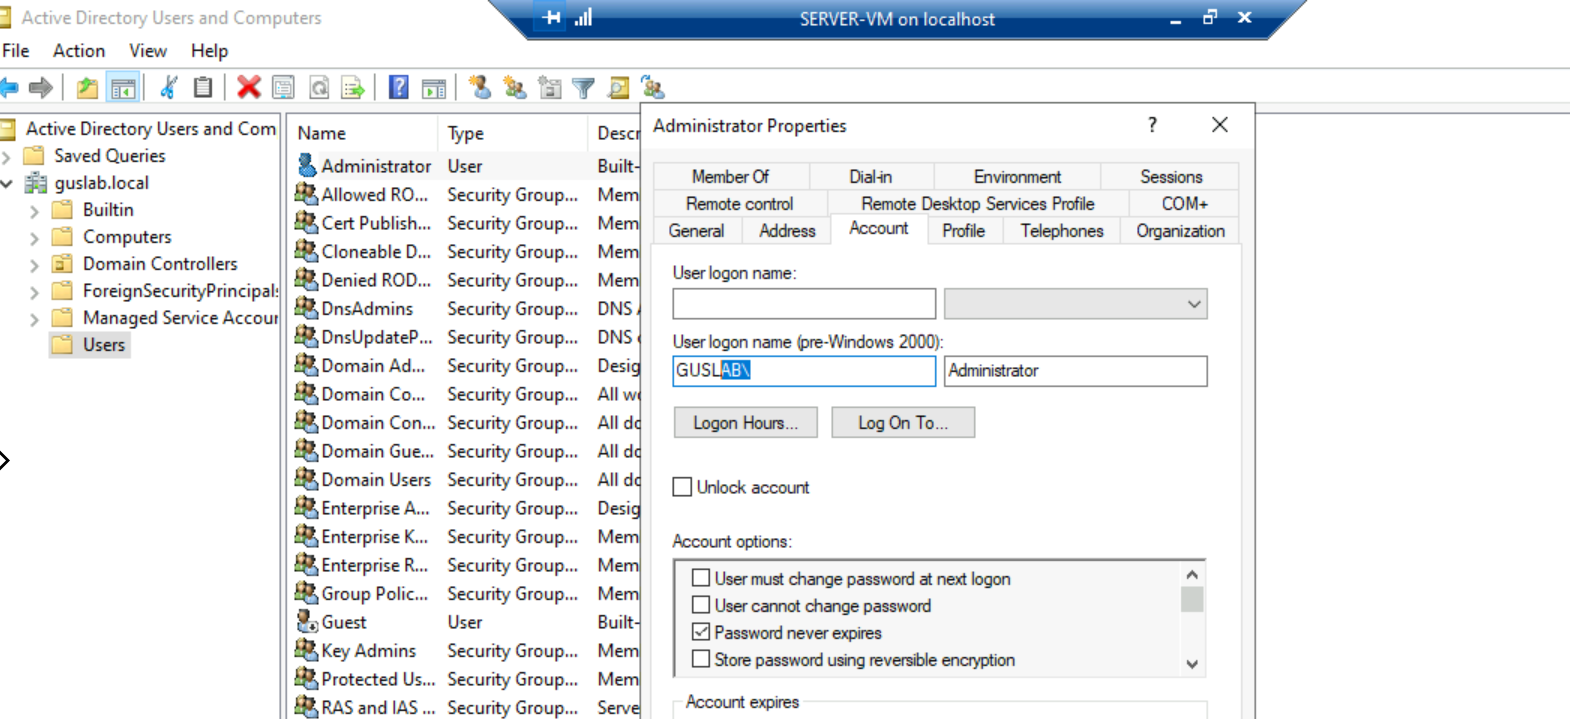Open filter options funnel icon
The width and height of the screenshot is (1570, 719).
coord(584,88)
